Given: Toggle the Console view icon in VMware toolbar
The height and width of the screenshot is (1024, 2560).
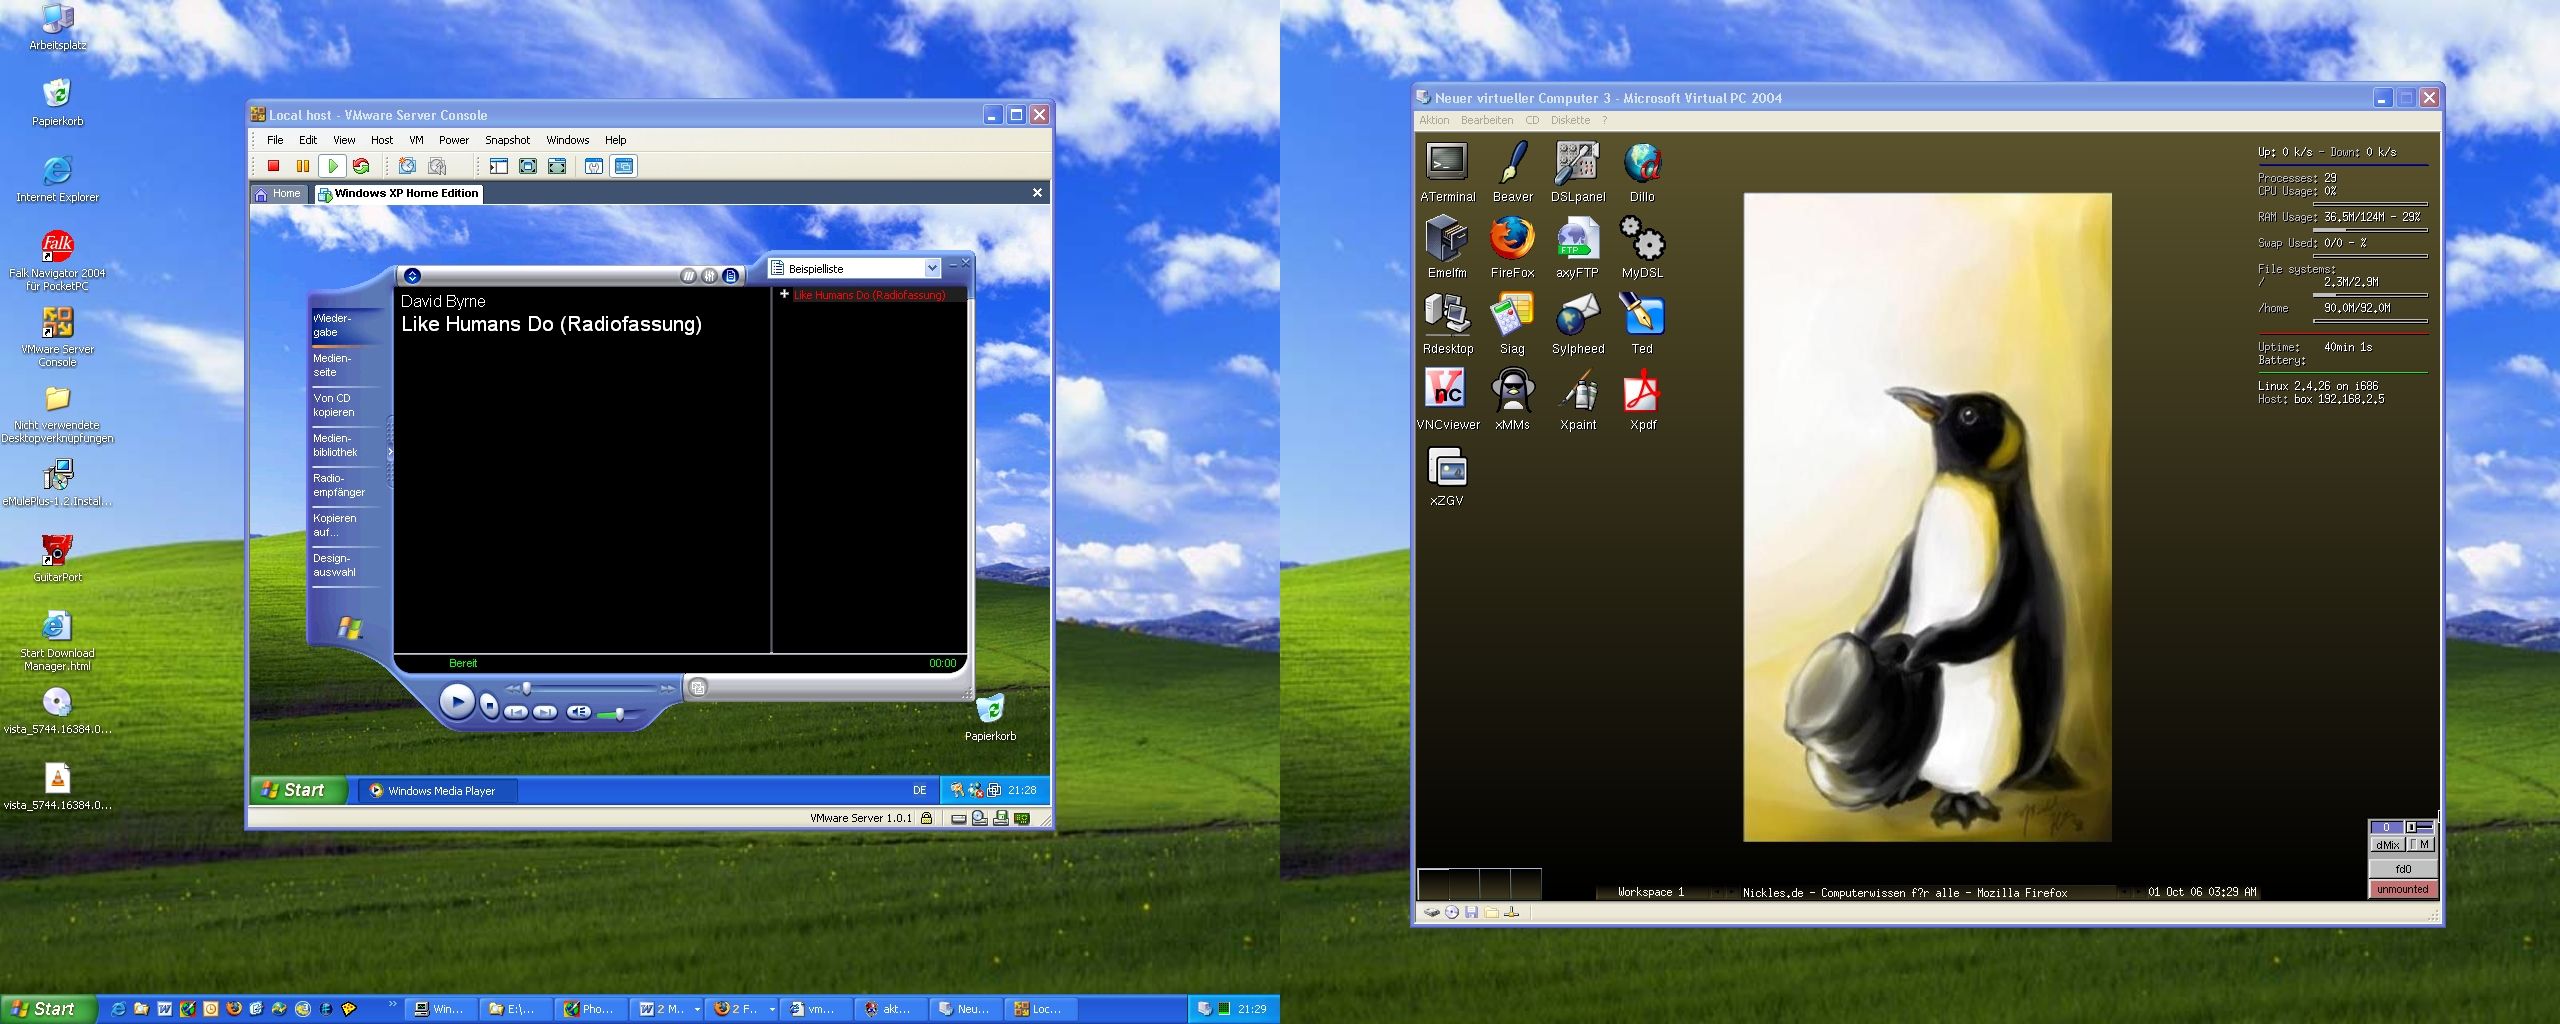Looking at the screenshot, I should [624, 166].
